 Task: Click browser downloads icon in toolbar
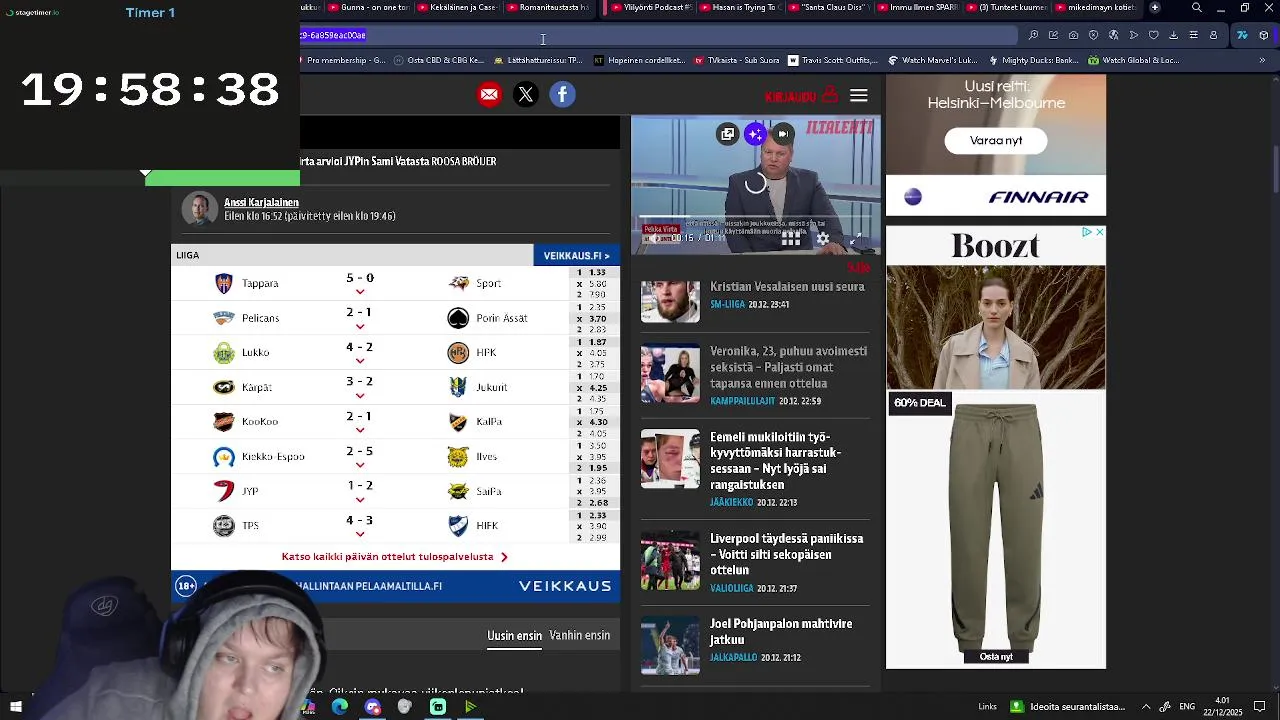[x=1174, y=35]
